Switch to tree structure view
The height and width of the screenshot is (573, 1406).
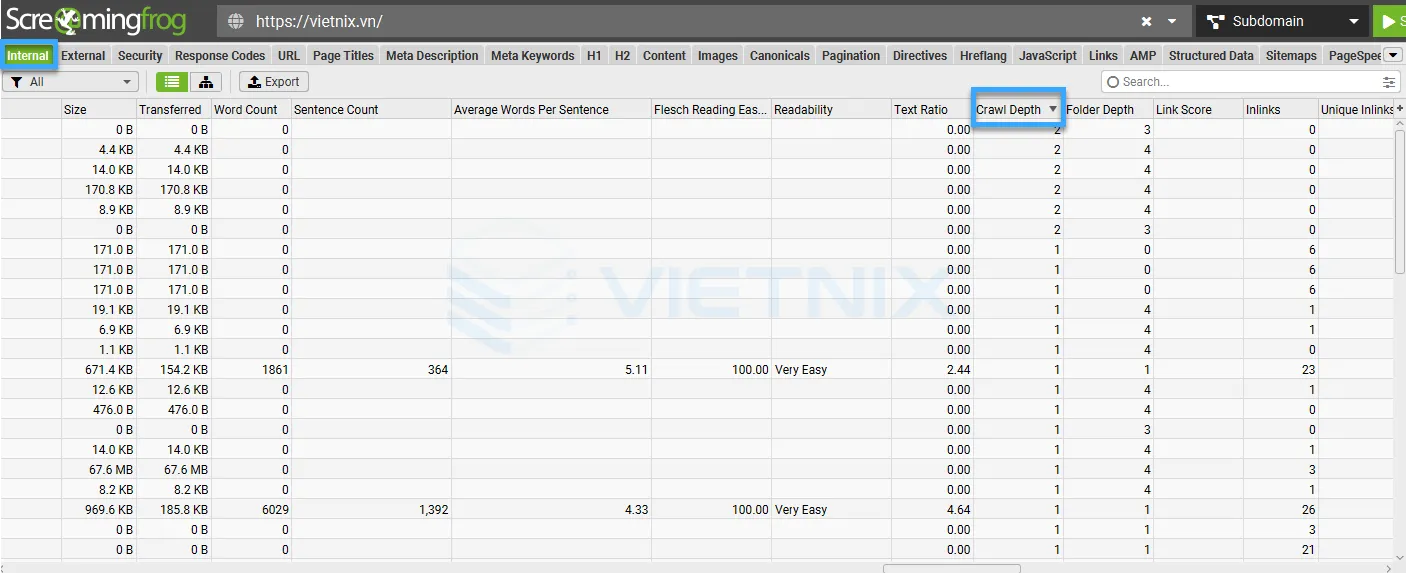coord(205,82)
